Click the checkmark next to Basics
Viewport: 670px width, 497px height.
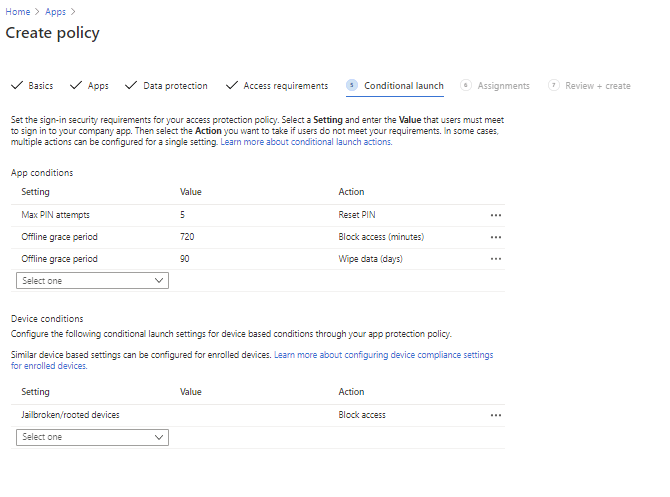[15, 86]
